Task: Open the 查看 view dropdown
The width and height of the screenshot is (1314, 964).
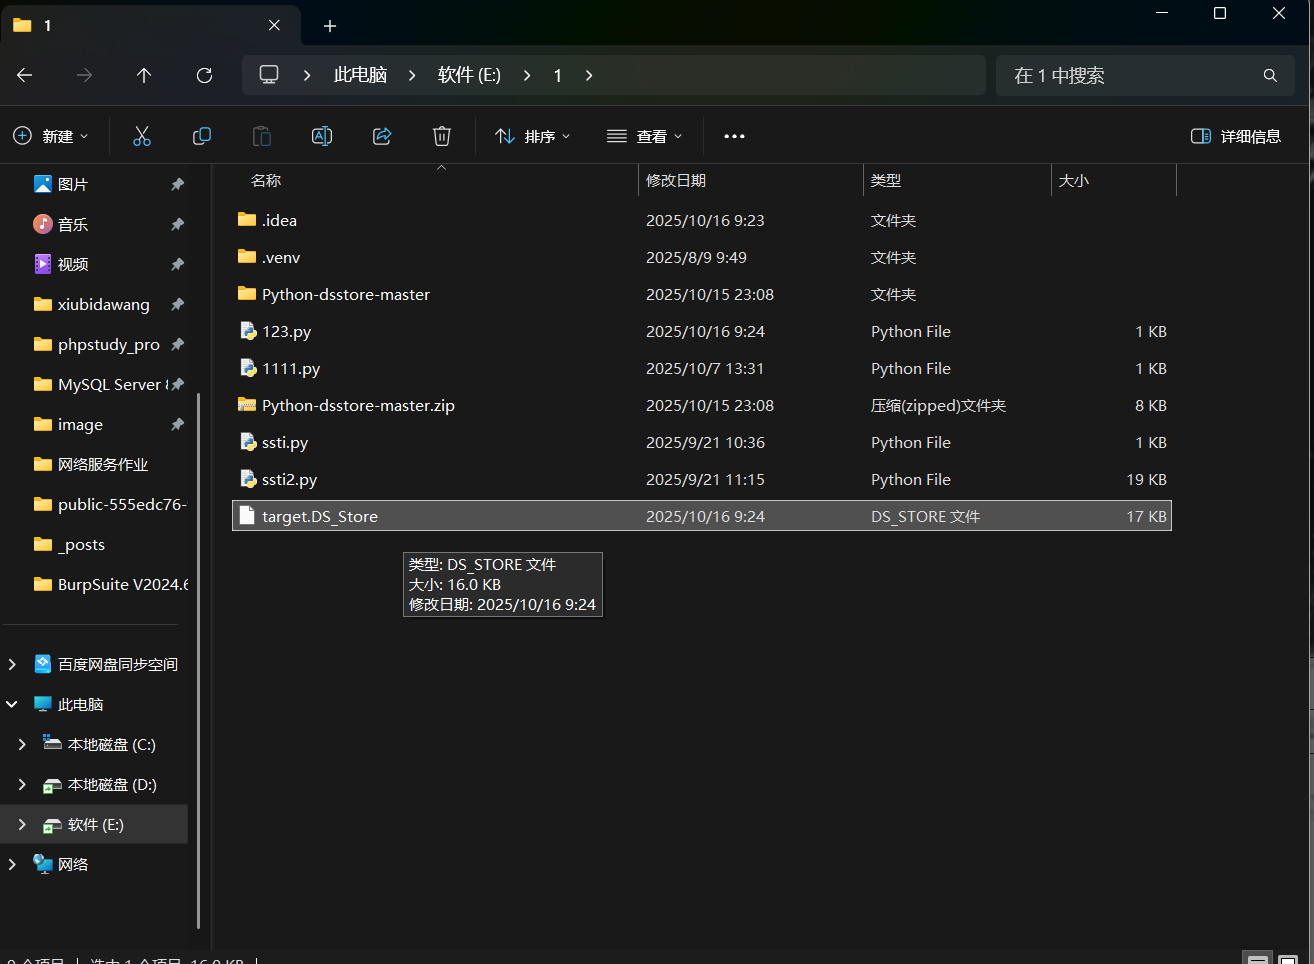Action: [645, 136]
